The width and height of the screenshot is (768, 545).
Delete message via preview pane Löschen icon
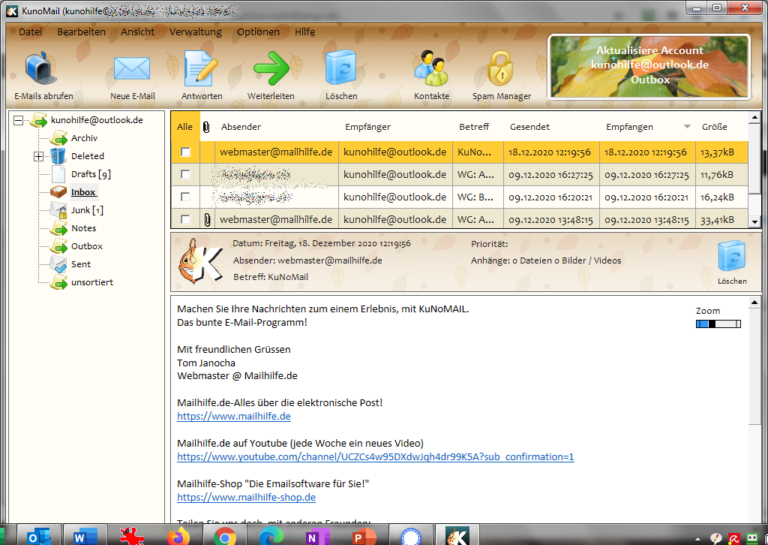click(x=731, y=257)
